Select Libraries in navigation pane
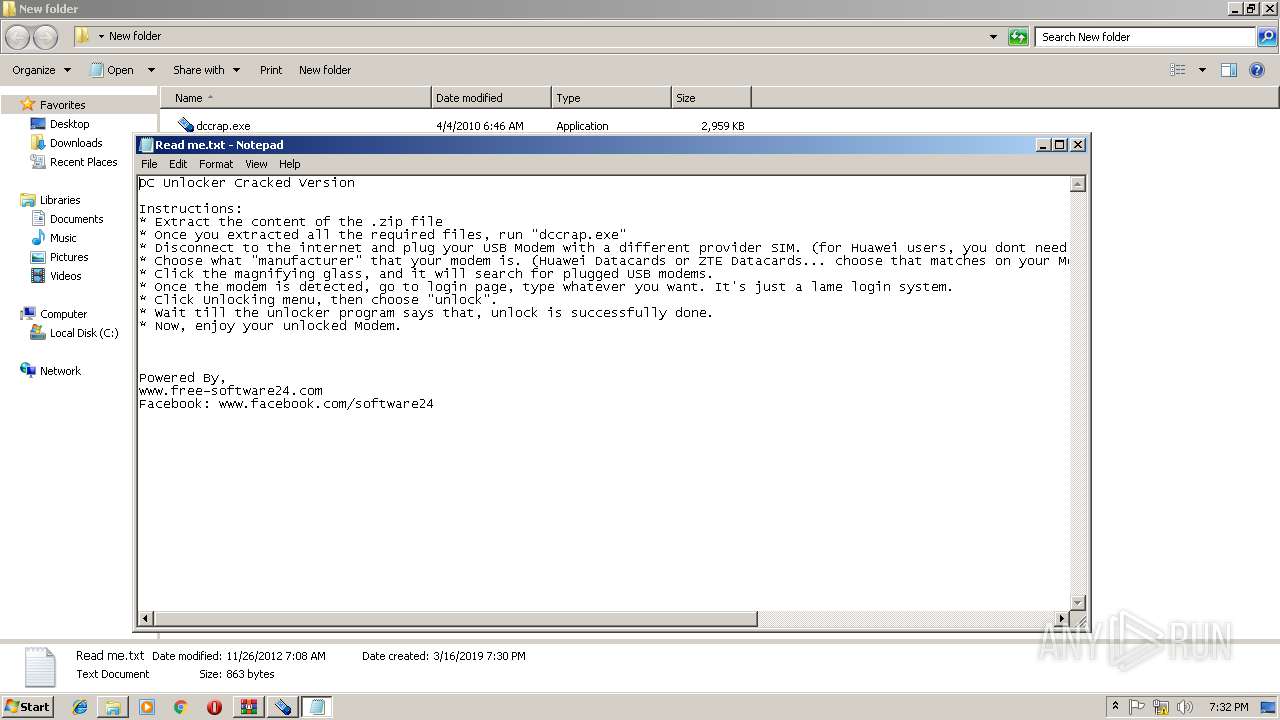The width and height of the screenshot is (1280, 720). [x=60, y=200]
